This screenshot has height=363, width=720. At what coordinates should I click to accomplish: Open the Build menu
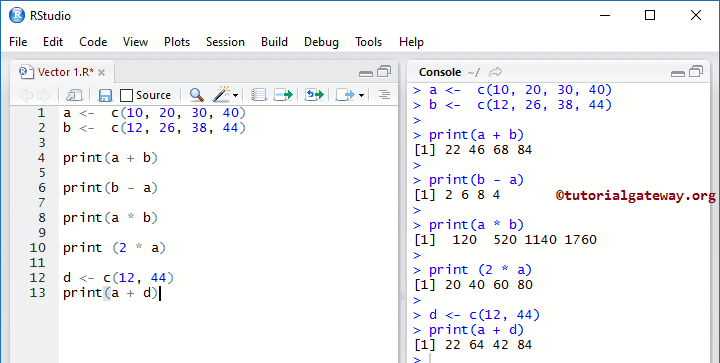tap(274, 42)
